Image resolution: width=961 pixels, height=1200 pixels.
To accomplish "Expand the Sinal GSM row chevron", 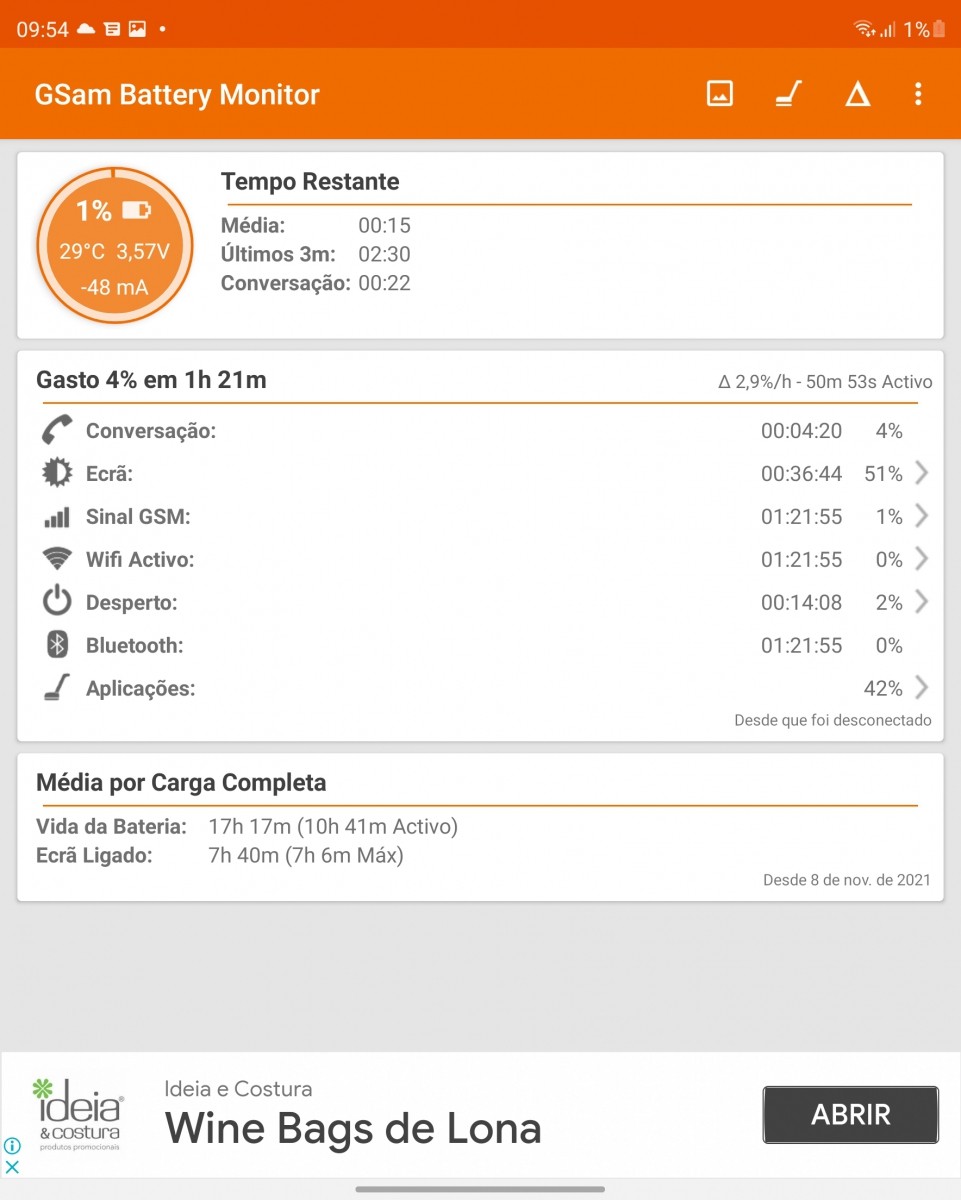I will [x=921, y=517].
